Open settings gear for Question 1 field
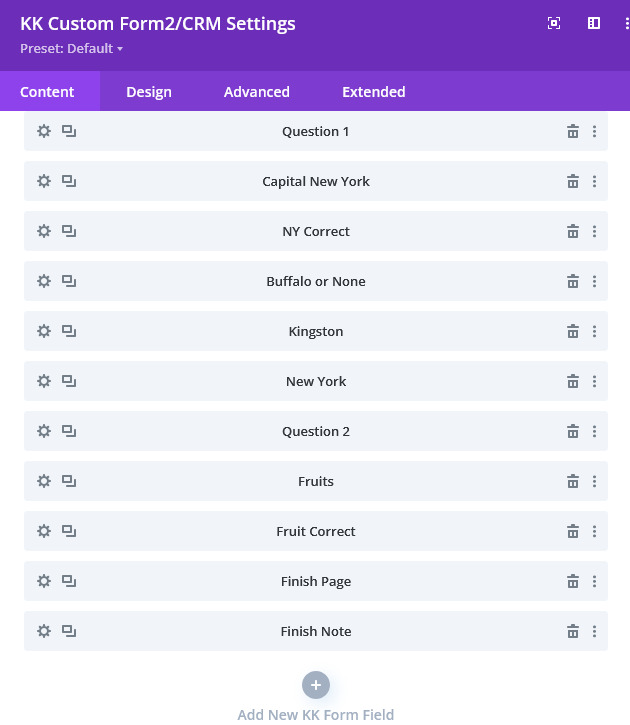The image size is (630, 725). [x=44, y=131]
